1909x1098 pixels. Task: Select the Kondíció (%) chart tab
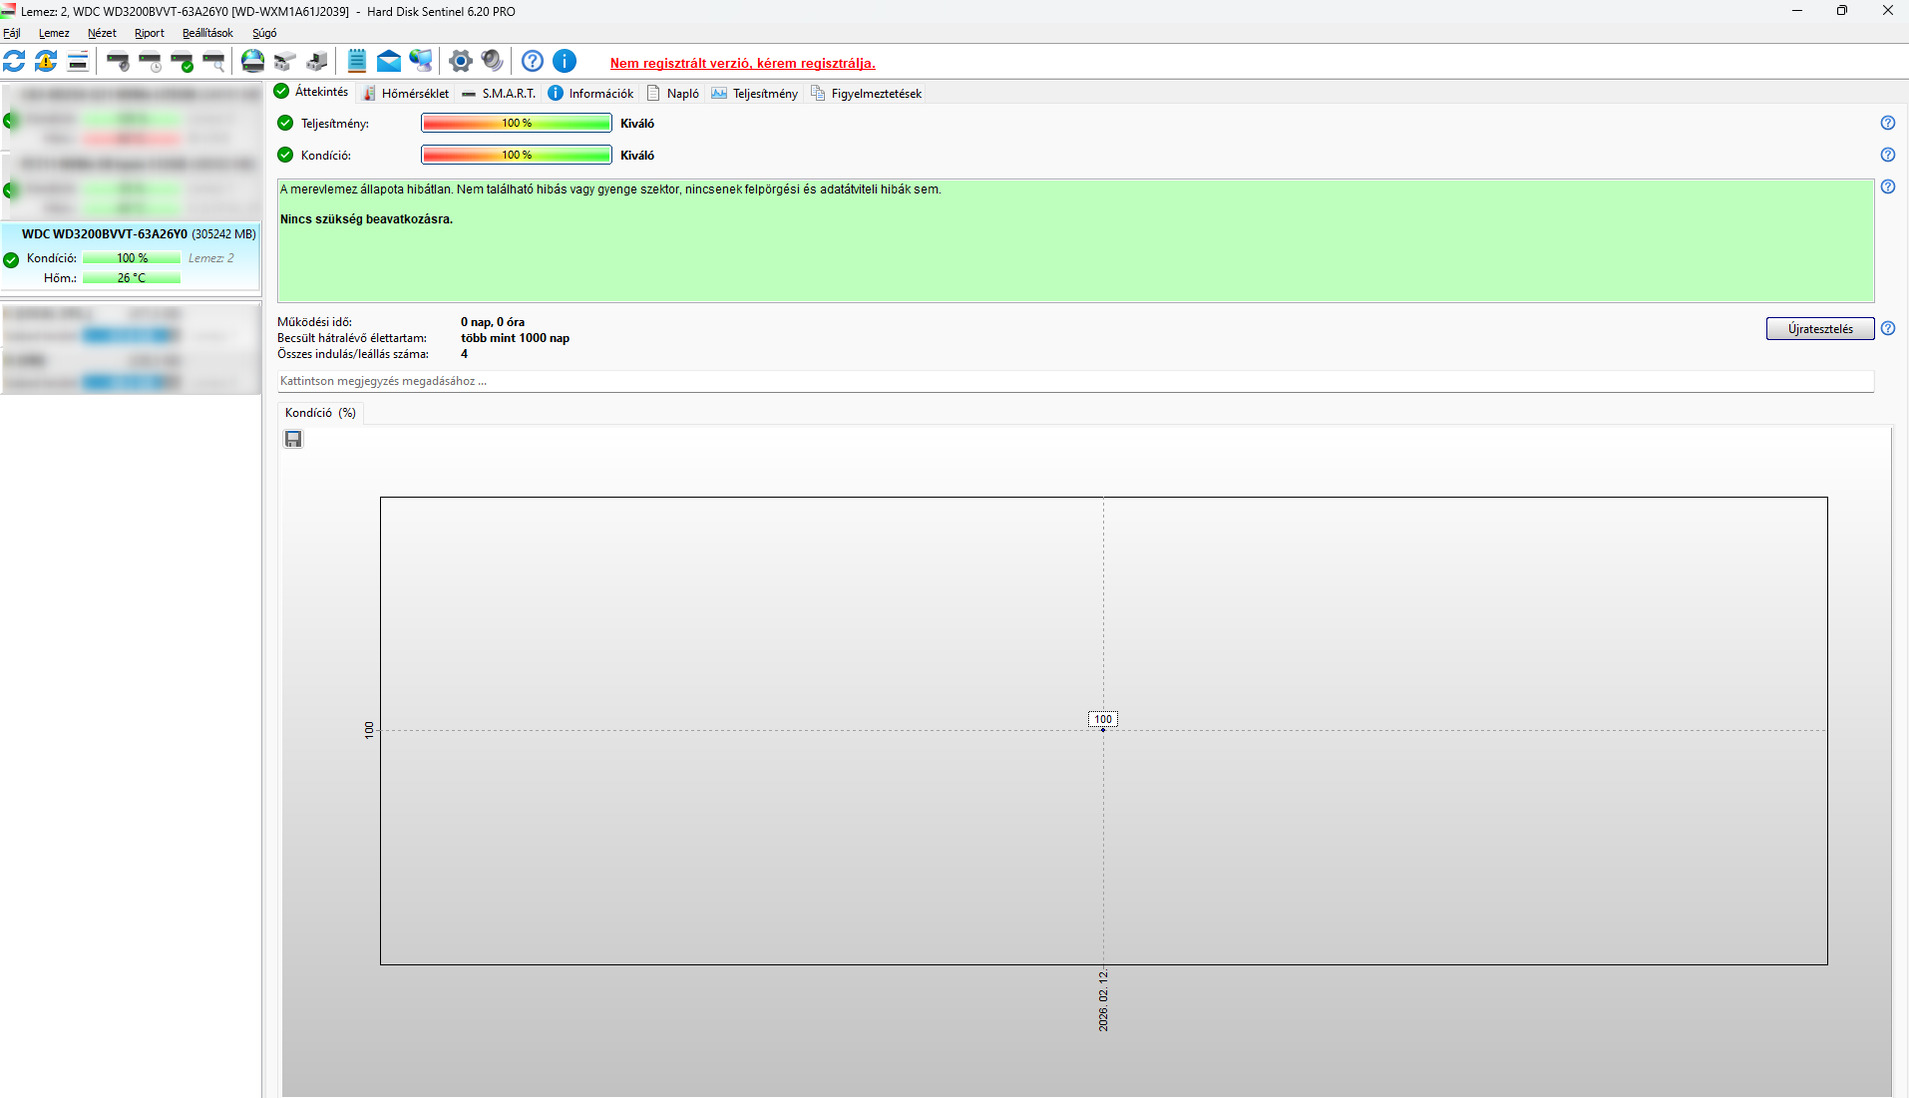coord(320,413)
